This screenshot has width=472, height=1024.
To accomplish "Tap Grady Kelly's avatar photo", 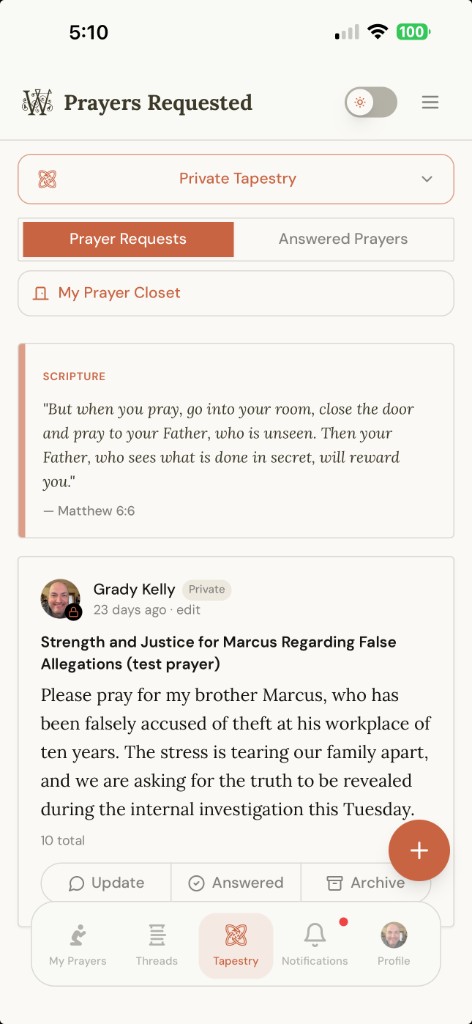I will 61,598.
